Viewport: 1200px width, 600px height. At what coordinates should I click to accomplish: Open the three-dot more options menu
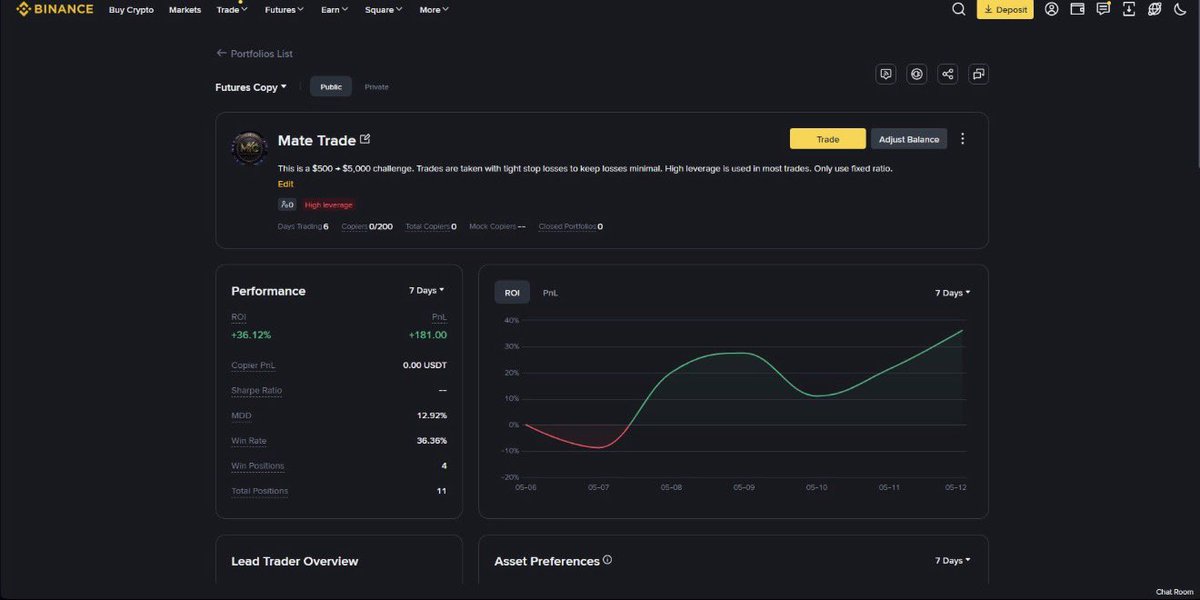(x=963, y=139)
